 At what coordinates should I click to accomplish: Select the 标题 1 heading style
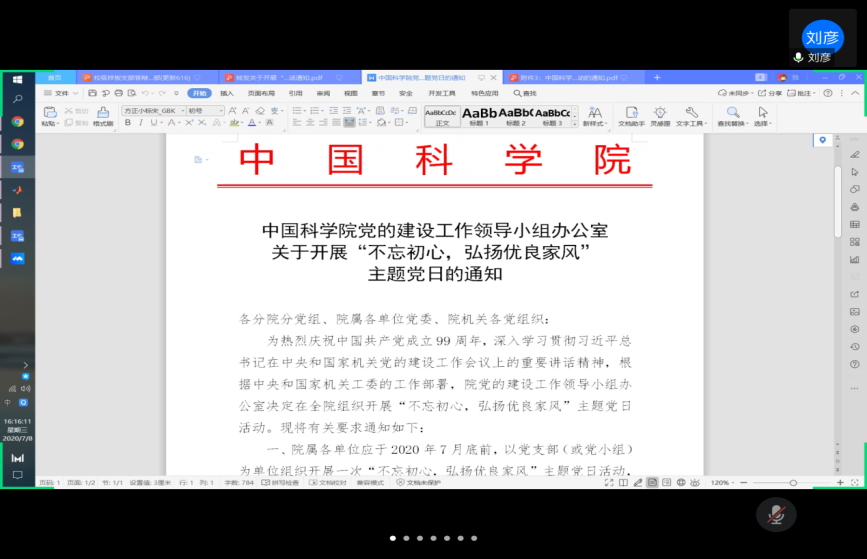pos(479,116)
